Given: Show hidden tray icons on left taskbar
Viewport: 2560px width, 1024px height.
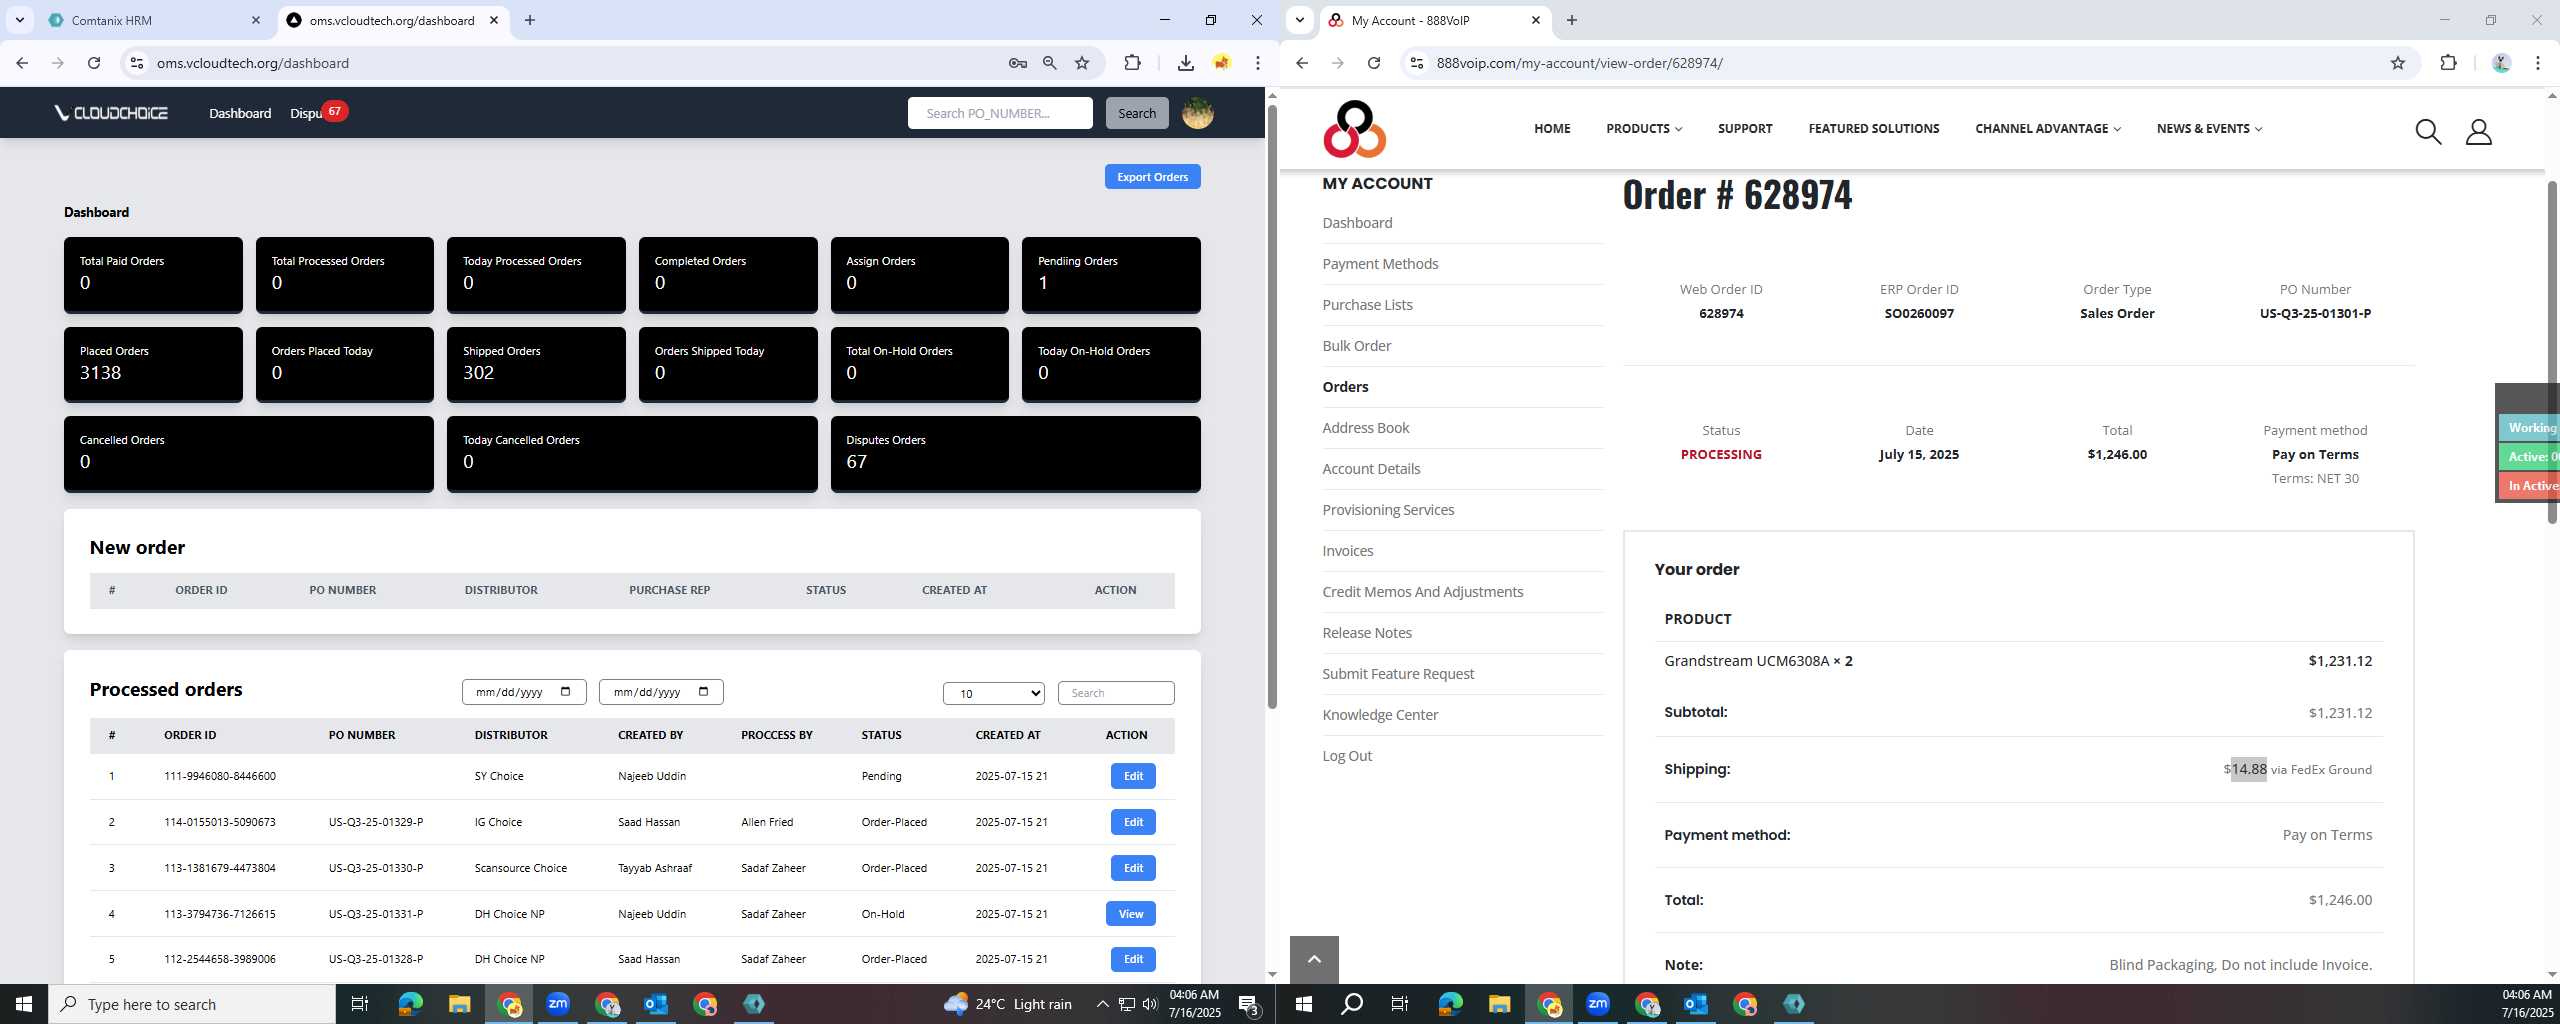Looking at the screenshot, I should point(1102,1003).
